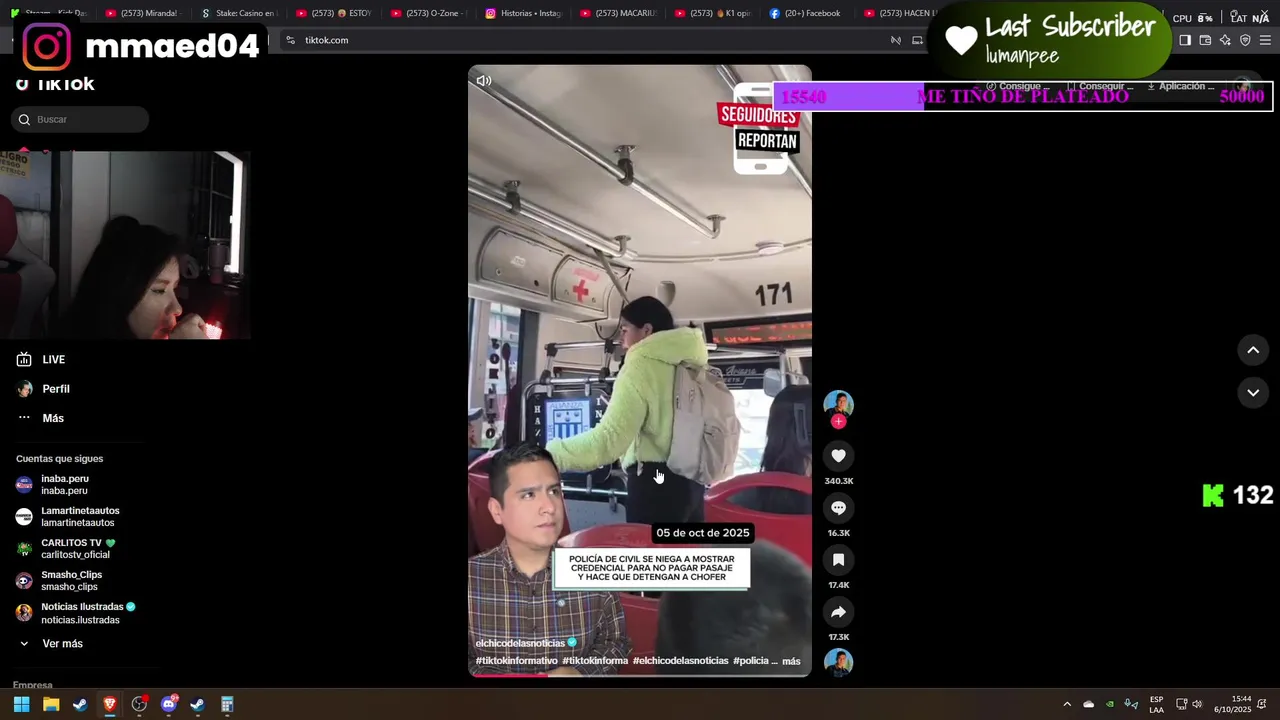The image size is (1280, 720).
Task: Switch to the Stake: Casino tab
Action: [238, 13]
